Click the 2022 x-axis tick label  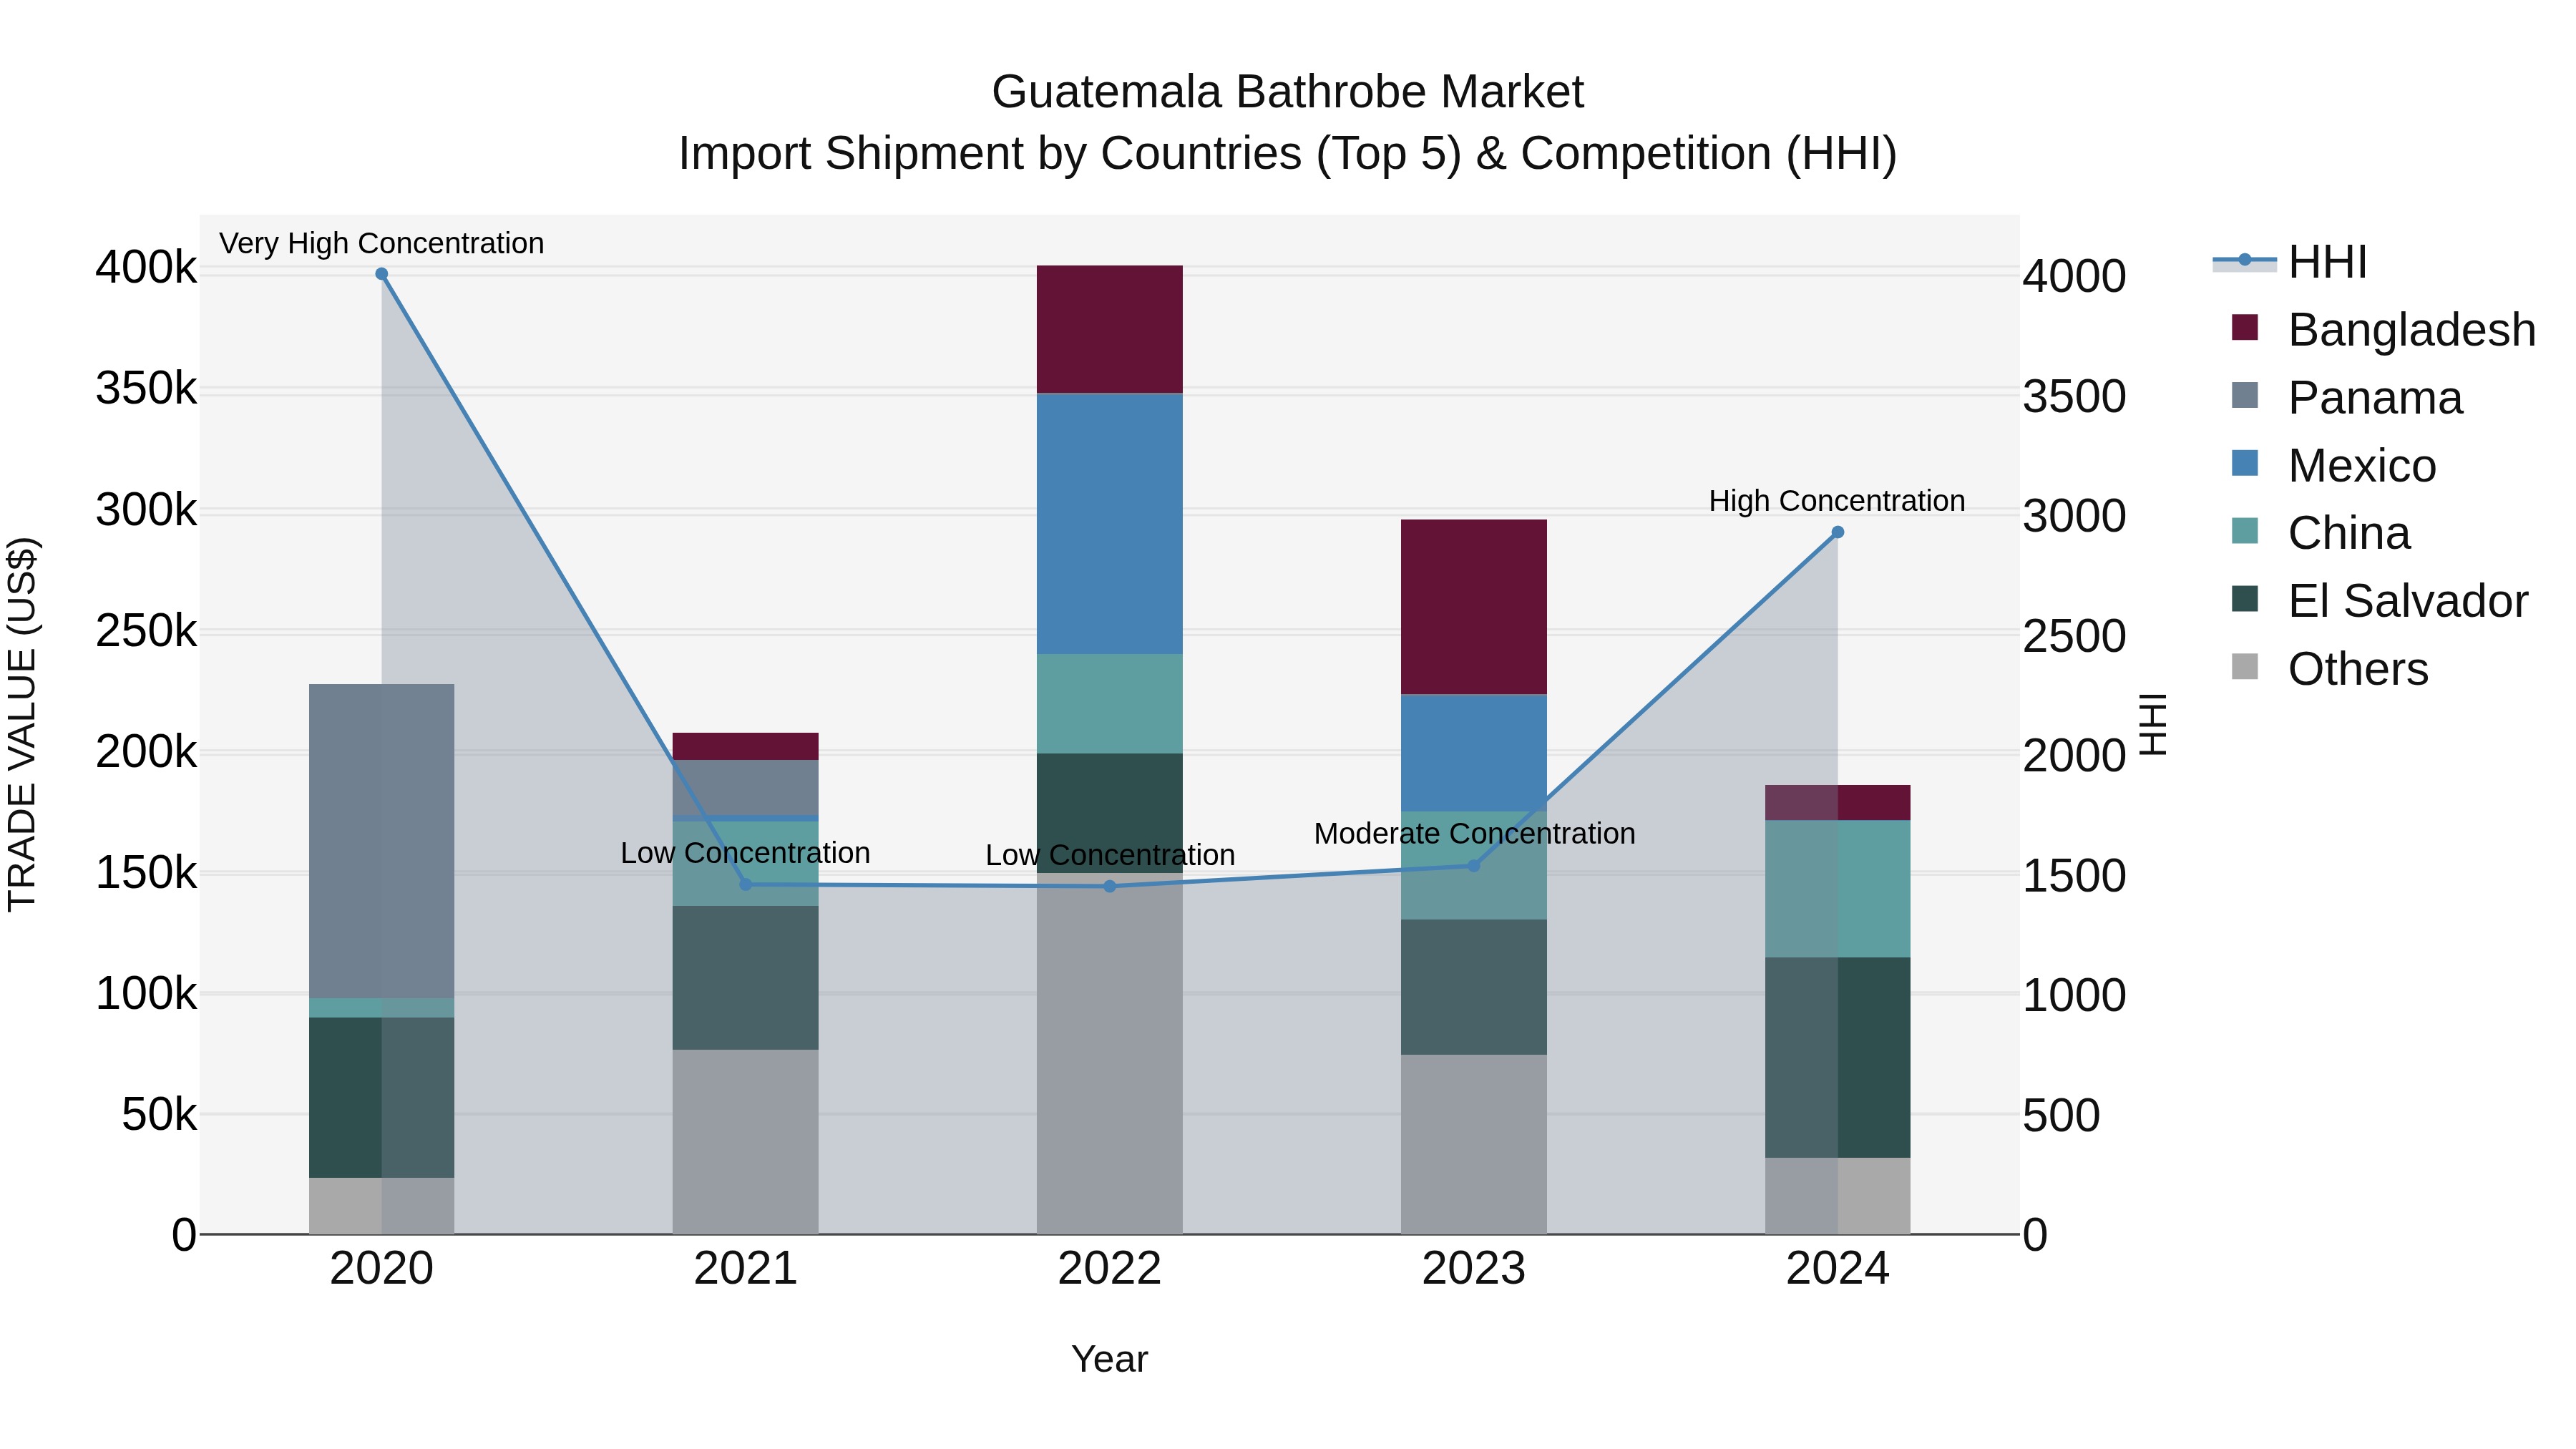tap(1109, 1269)
